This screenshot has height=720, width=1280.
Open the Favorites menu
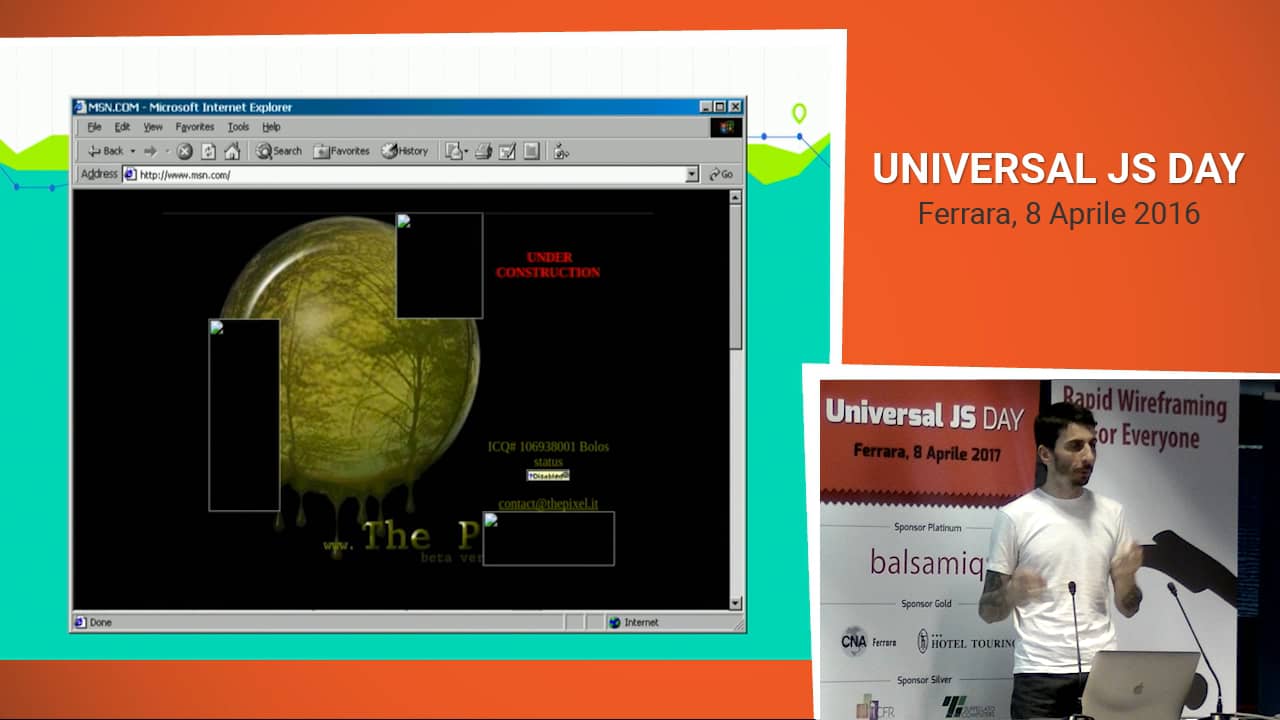coord(195,127)
